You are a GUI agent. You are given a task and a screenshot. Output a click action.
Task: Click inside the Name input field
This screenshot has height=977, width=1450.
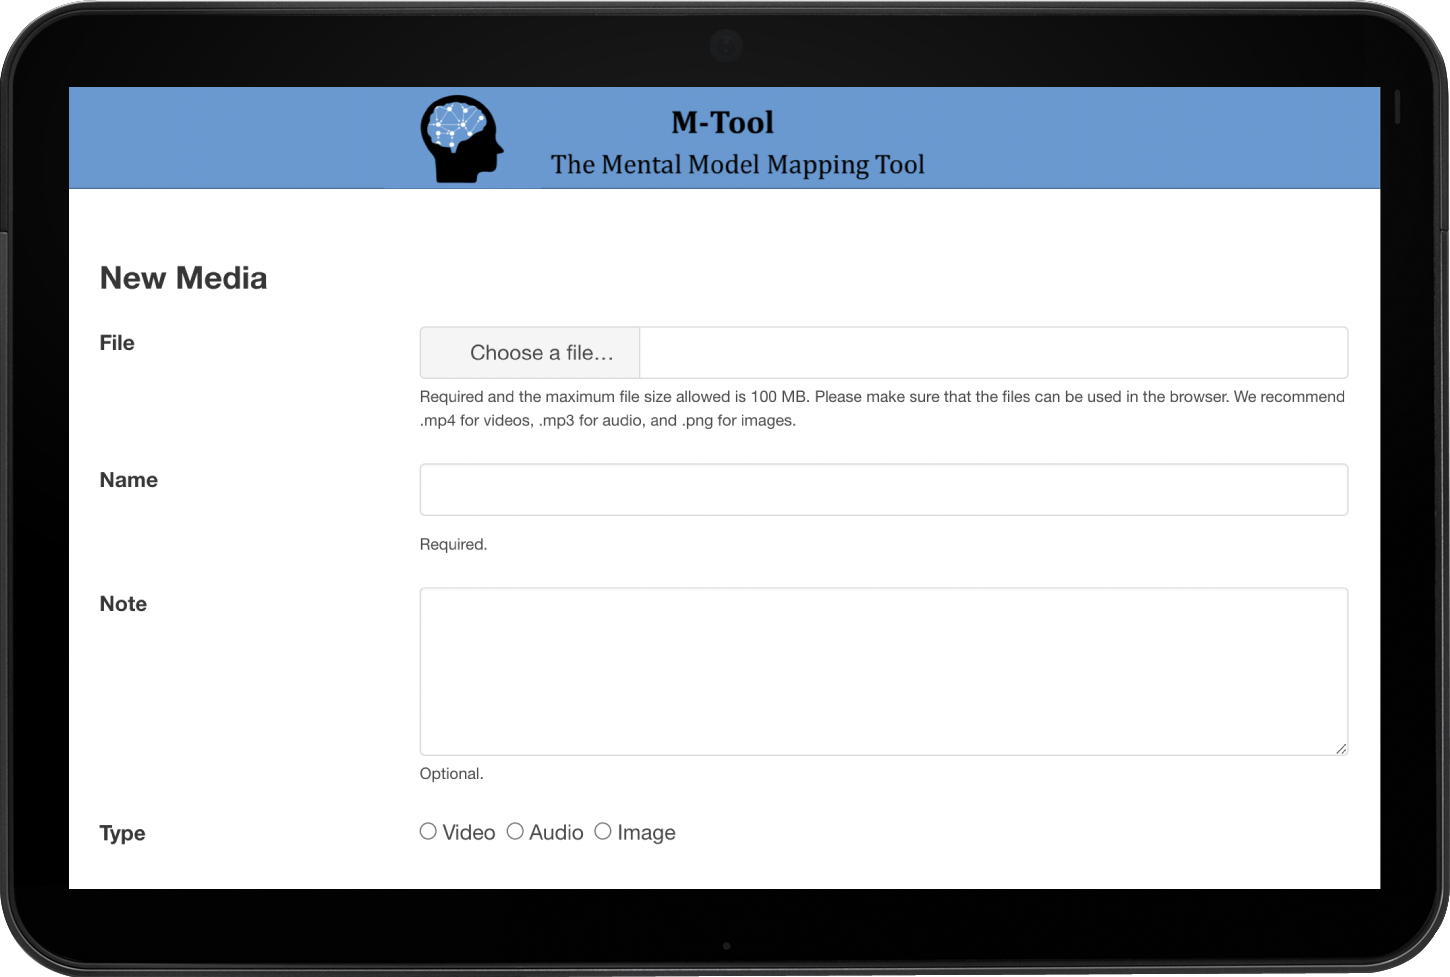point(883,489)
